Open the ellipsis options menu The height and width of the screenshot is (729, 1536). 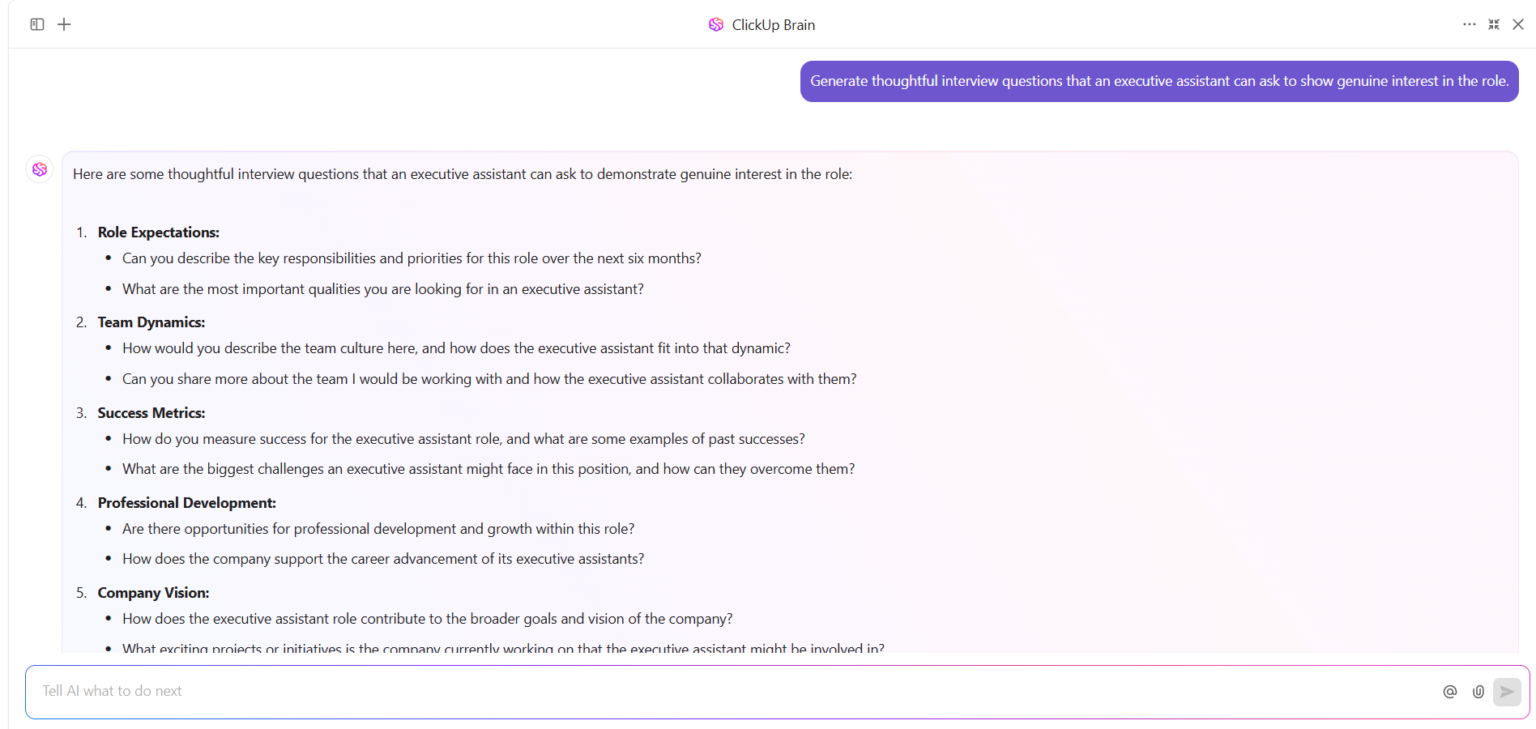tap(1469, 24)
